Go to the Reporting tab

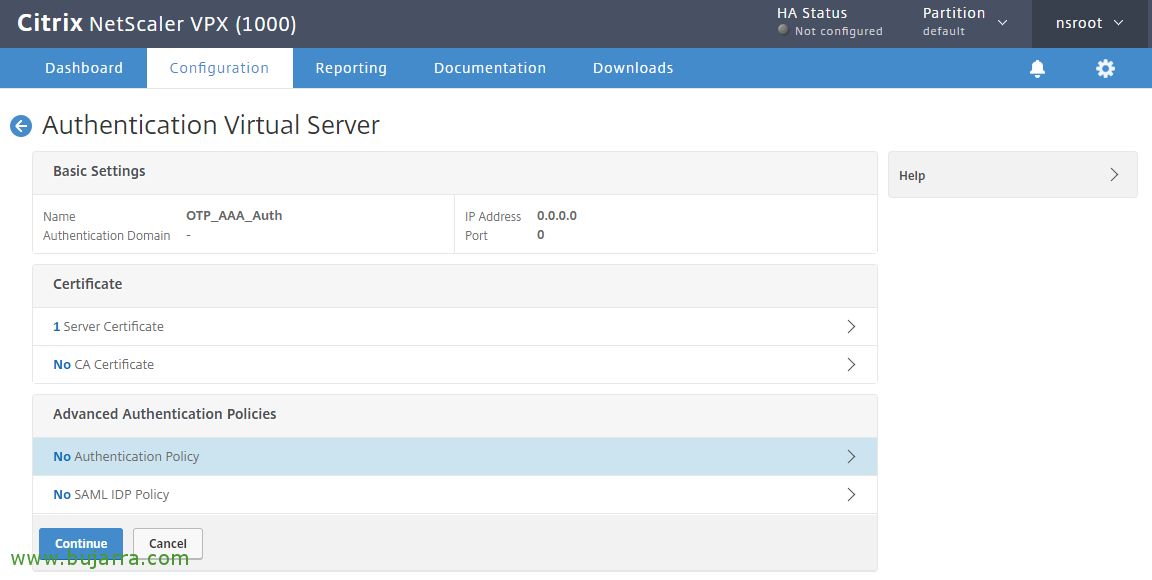(x=351, y=68)
